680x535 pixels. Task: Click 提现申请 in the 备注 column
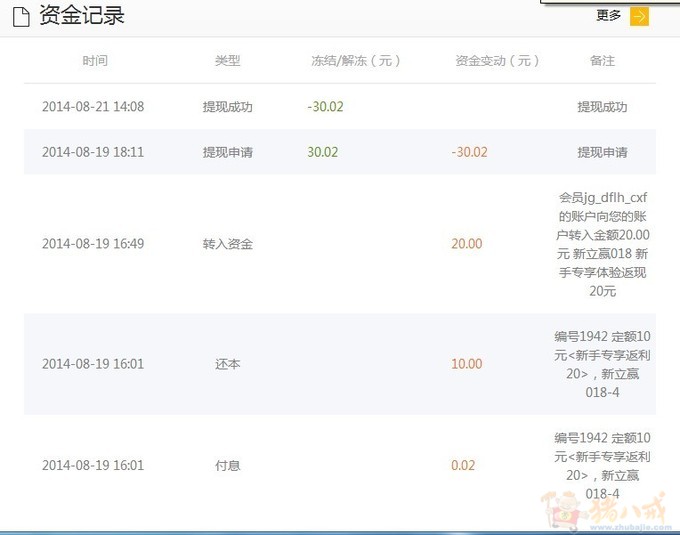[602, 152]
